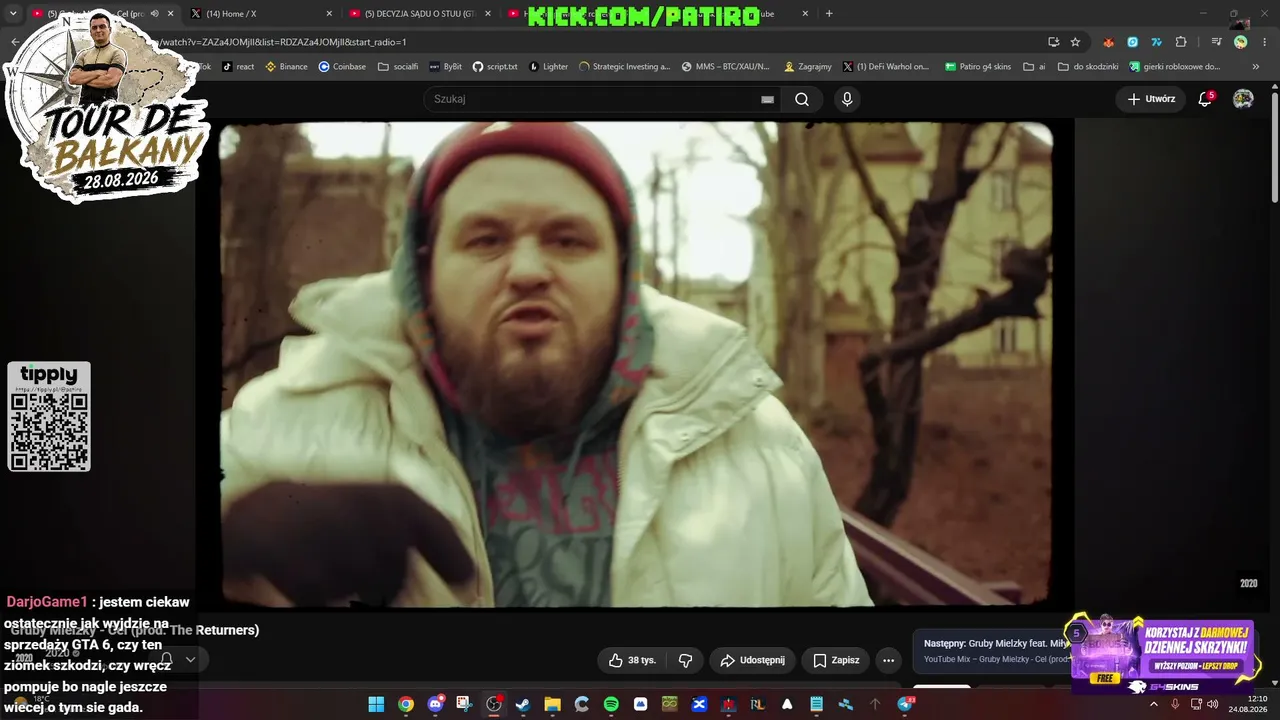Click the microphone icon in system tray

[x=1175, y=704]
